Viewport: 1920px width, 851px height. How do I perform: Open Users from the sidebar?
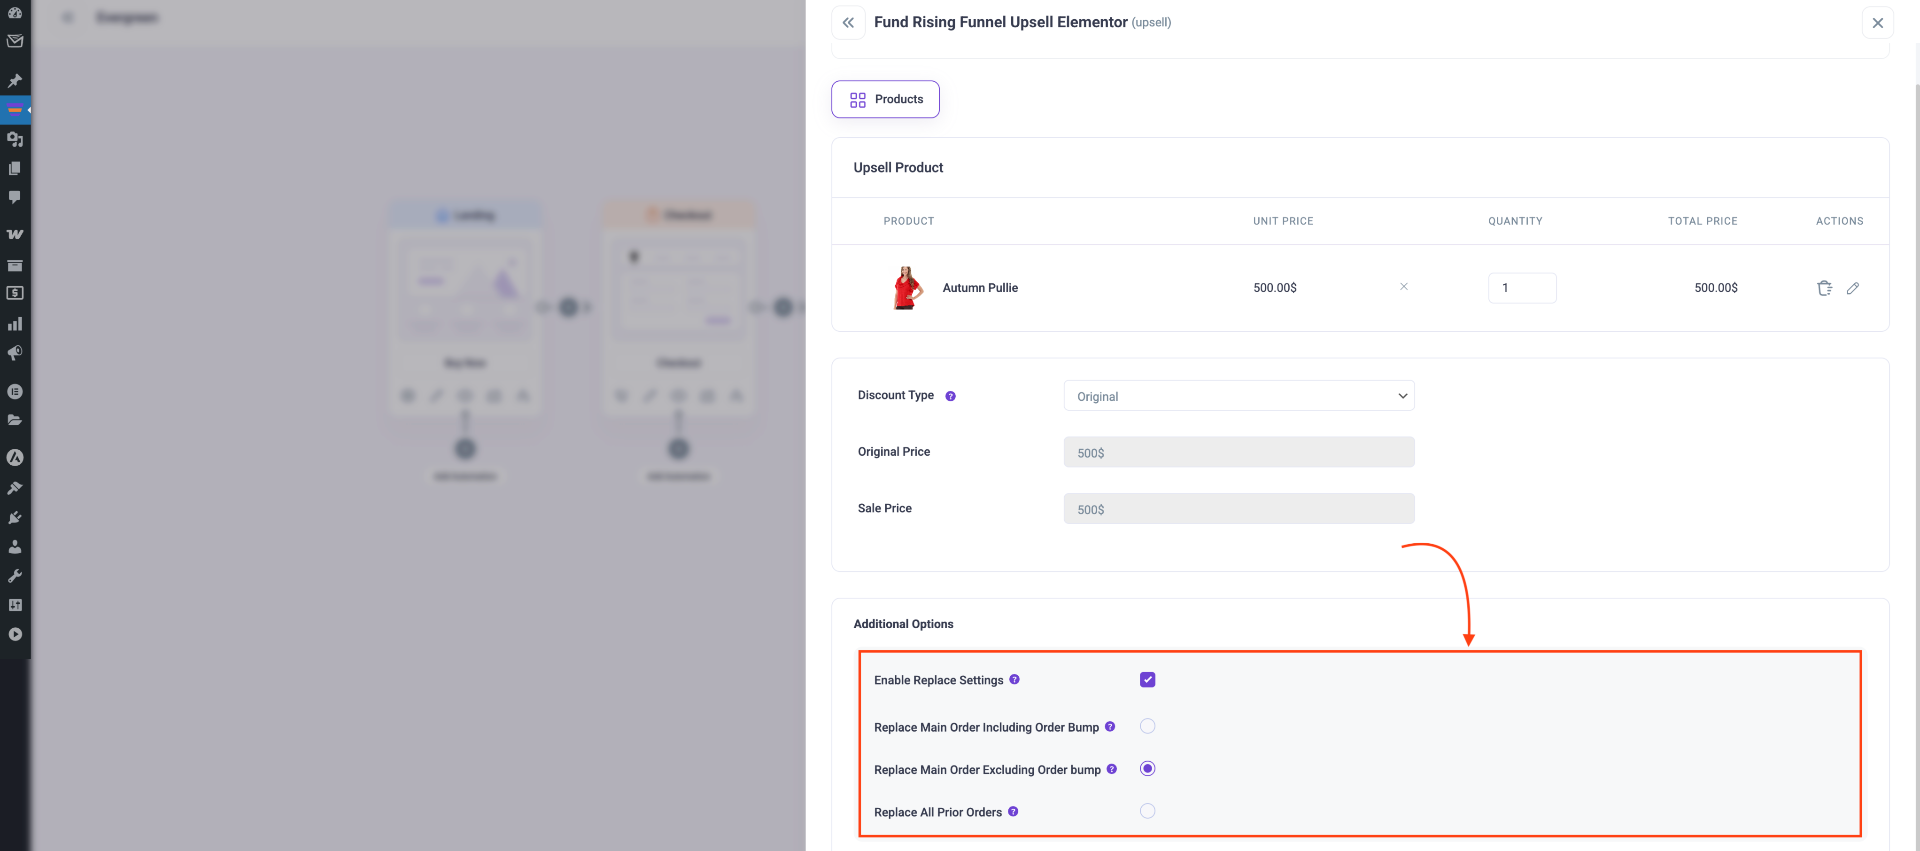[15, 547]
